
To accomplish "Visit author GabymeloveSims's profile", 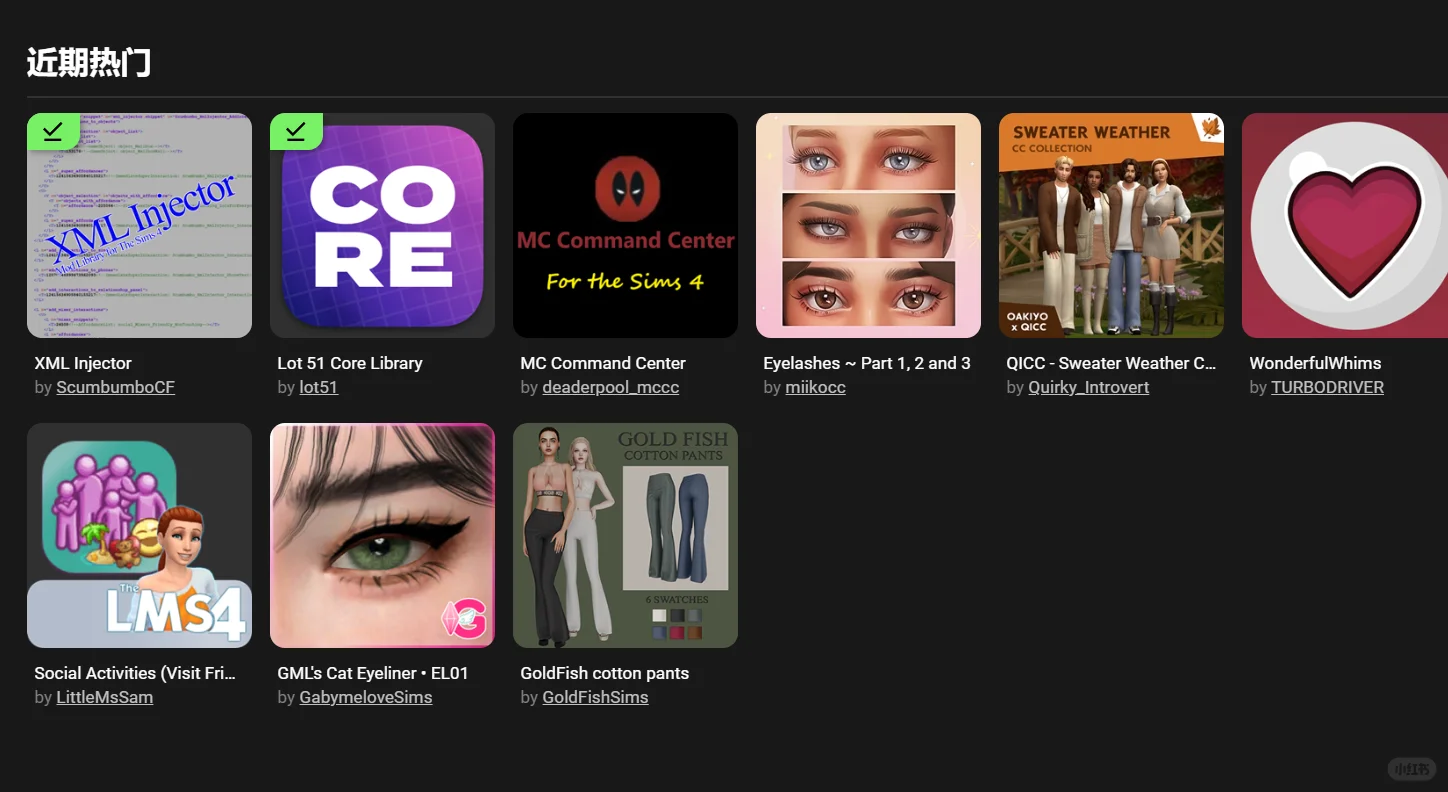I will coord(365,697).
